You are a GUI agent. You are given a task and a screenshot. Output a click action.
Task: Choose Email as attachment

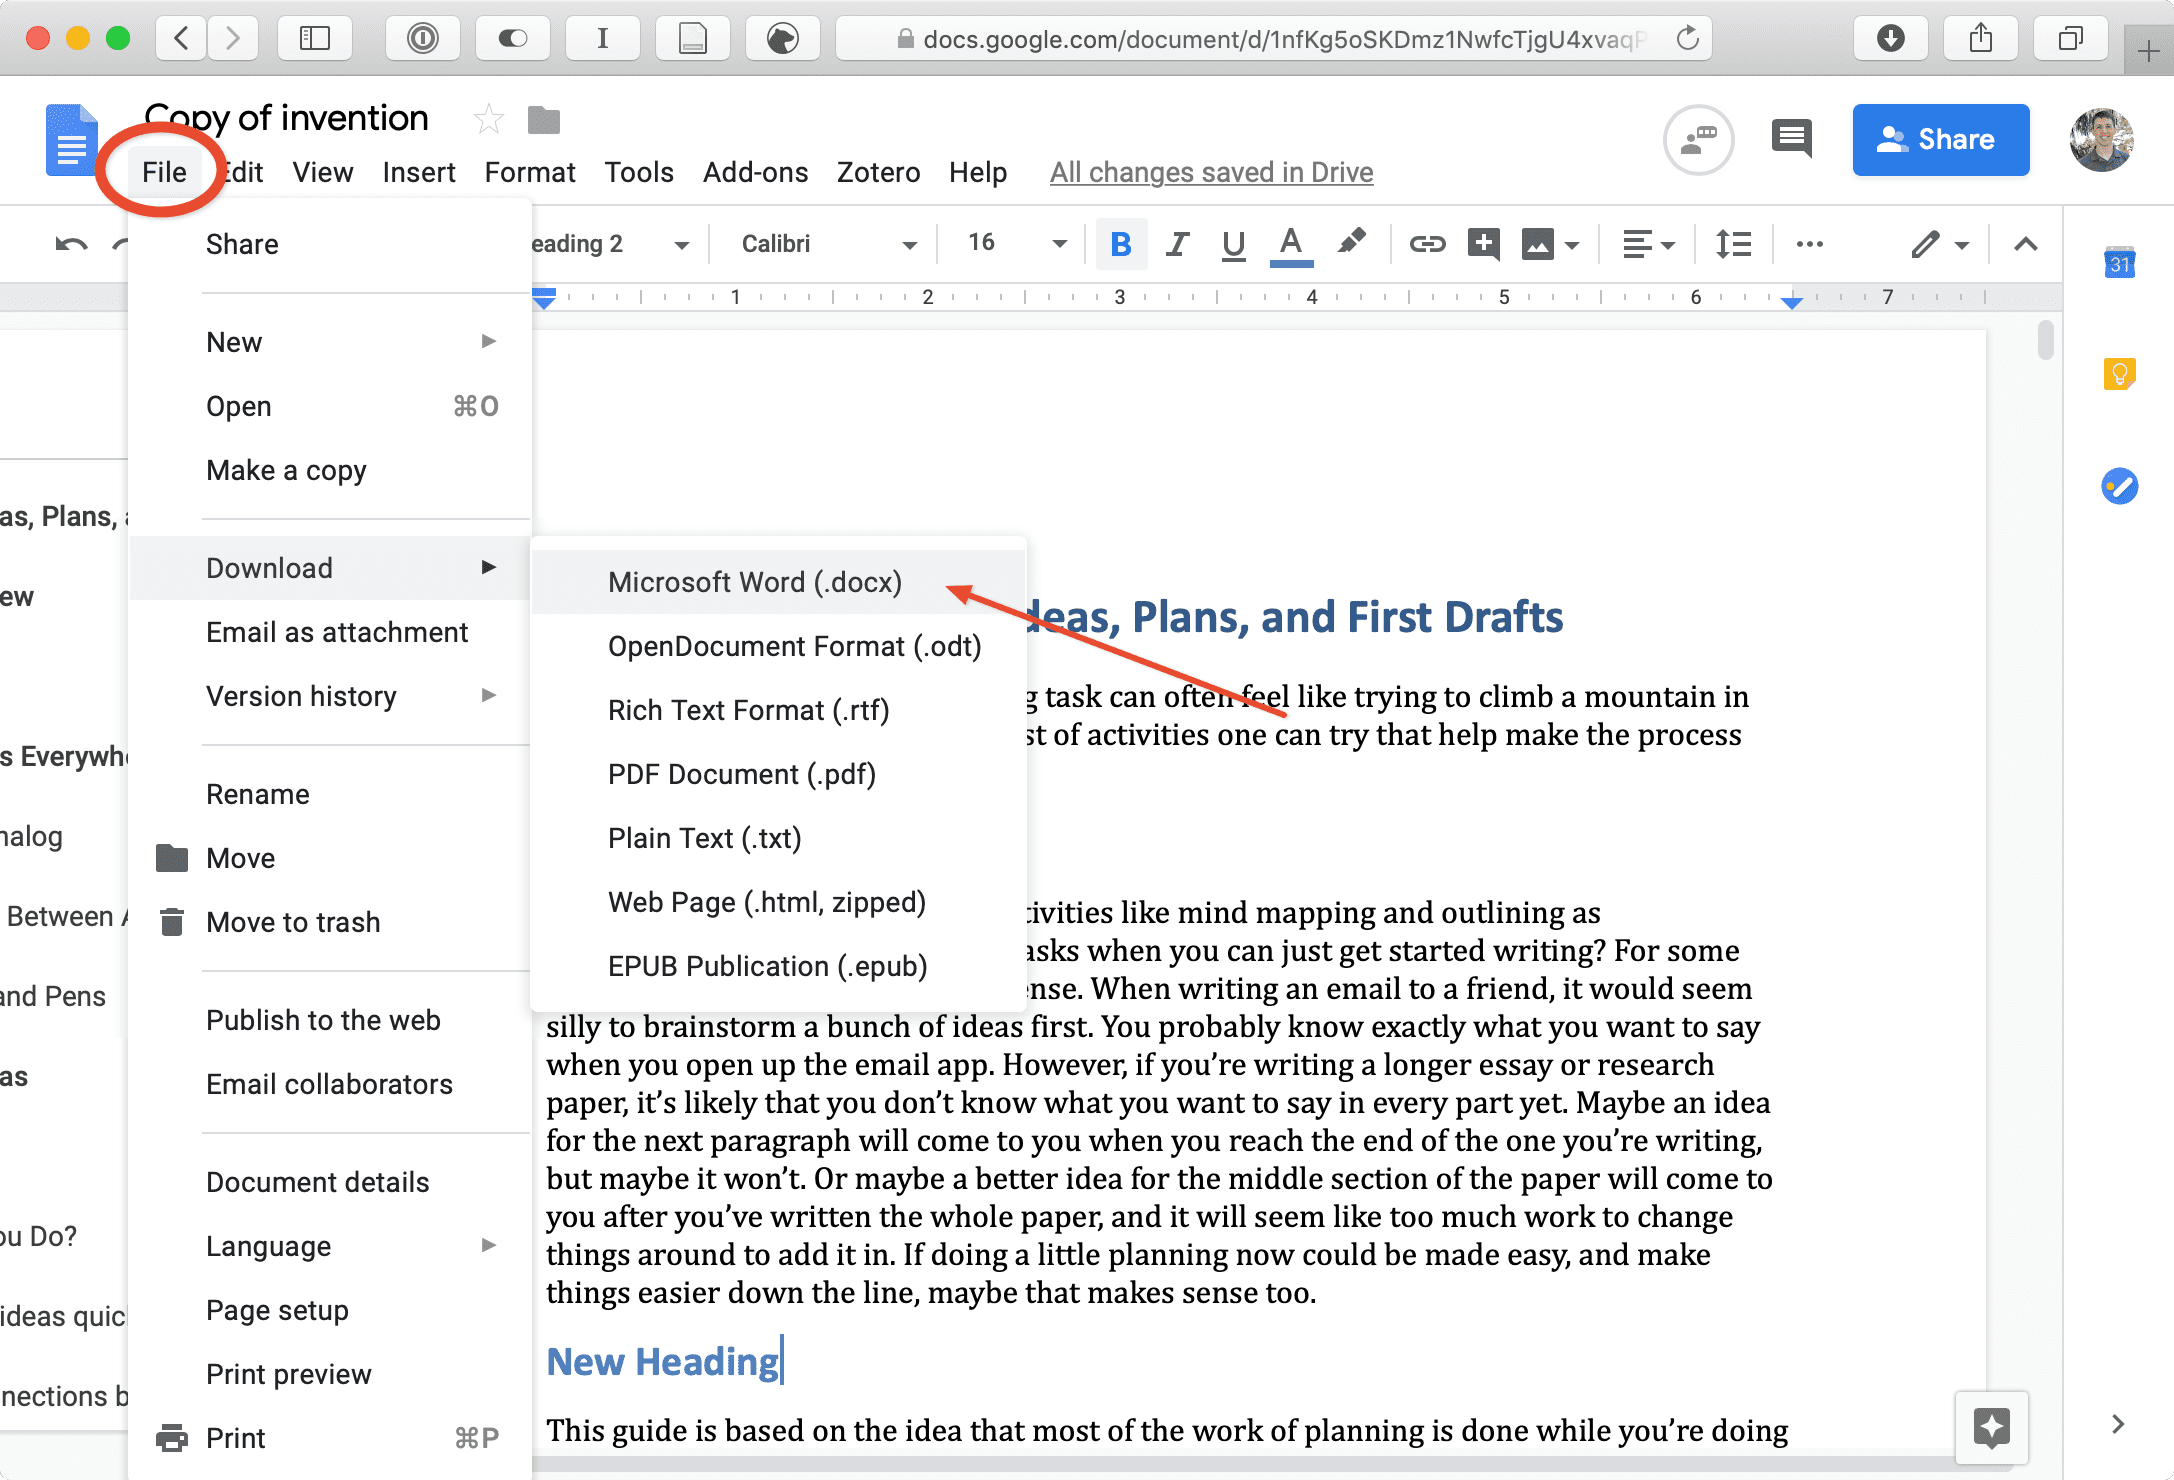click(330, 632)
